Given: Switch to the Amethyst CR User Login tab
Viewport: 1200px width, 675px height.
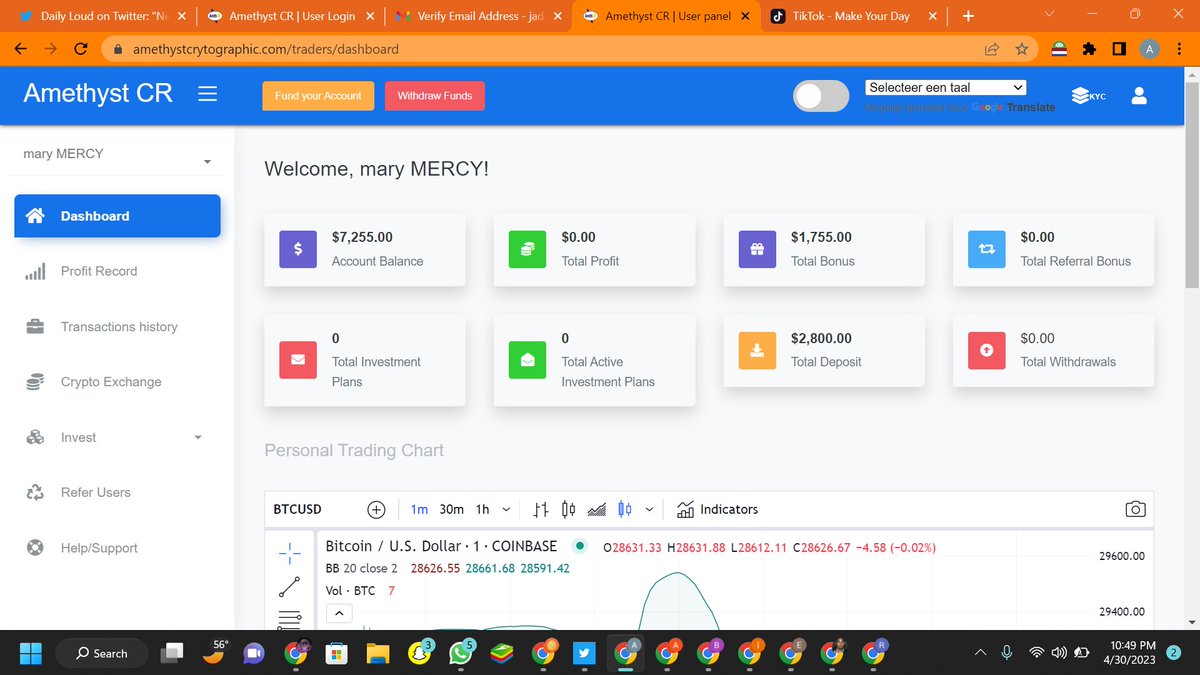Looking at the screenshot, I should [x=289, y=16].
